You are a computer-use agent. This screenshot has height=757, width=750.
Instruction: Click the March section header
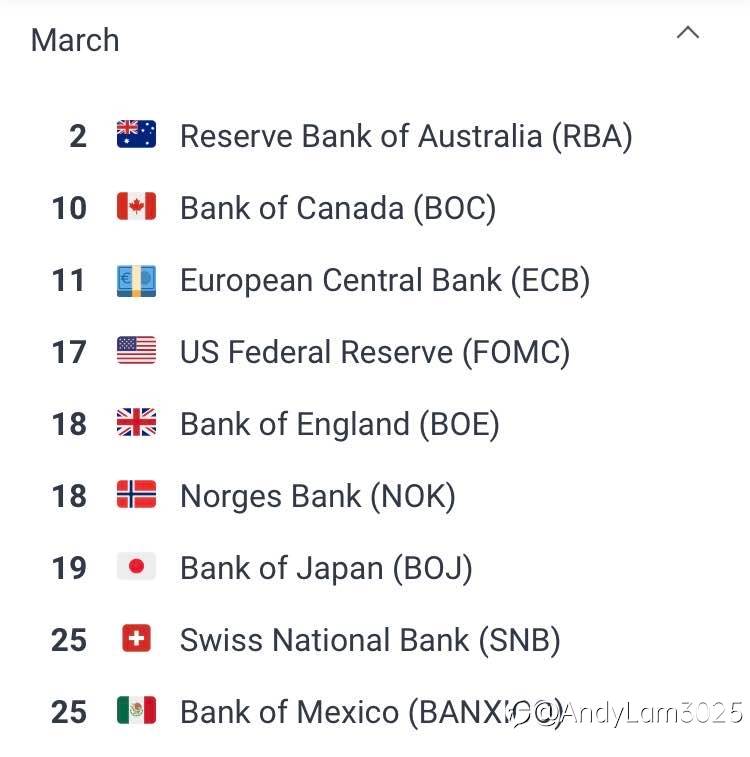[75, 40]
